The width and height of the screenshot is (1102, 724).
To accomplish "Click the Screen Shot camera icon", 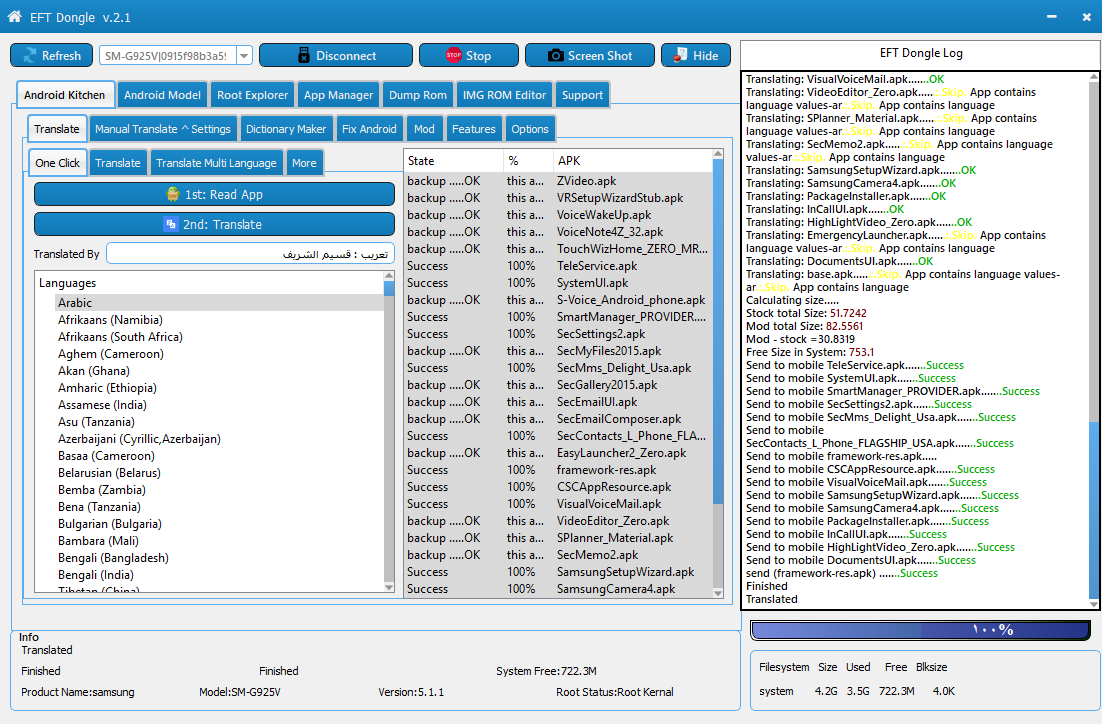I will tap(555, 56).
